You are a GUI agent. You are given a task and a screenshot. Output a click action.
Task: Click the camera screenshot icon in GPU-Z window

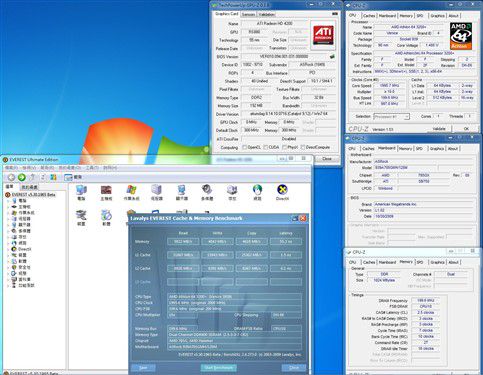tap(335, 14)
